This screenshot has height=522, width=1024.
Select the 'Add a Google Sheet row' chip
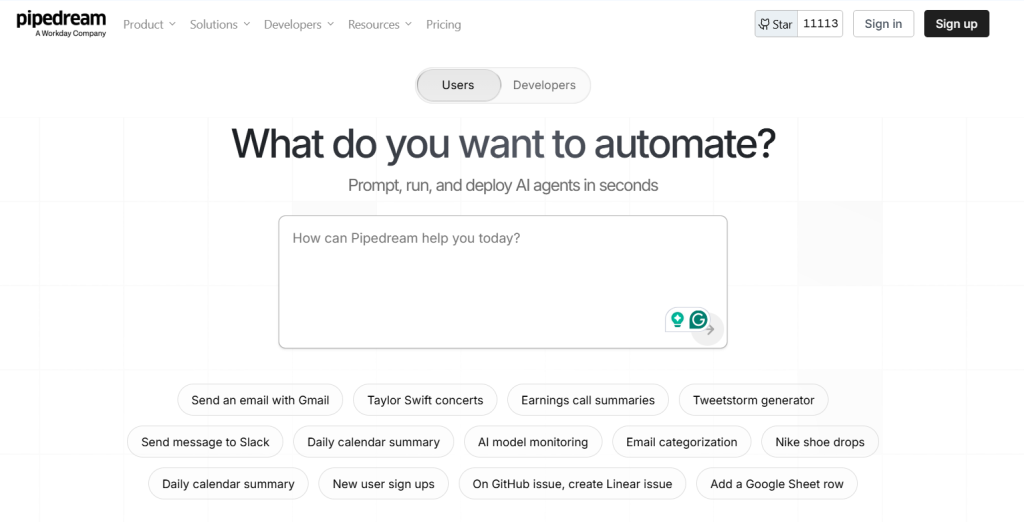pyautogui.click(x=777, y=484)
